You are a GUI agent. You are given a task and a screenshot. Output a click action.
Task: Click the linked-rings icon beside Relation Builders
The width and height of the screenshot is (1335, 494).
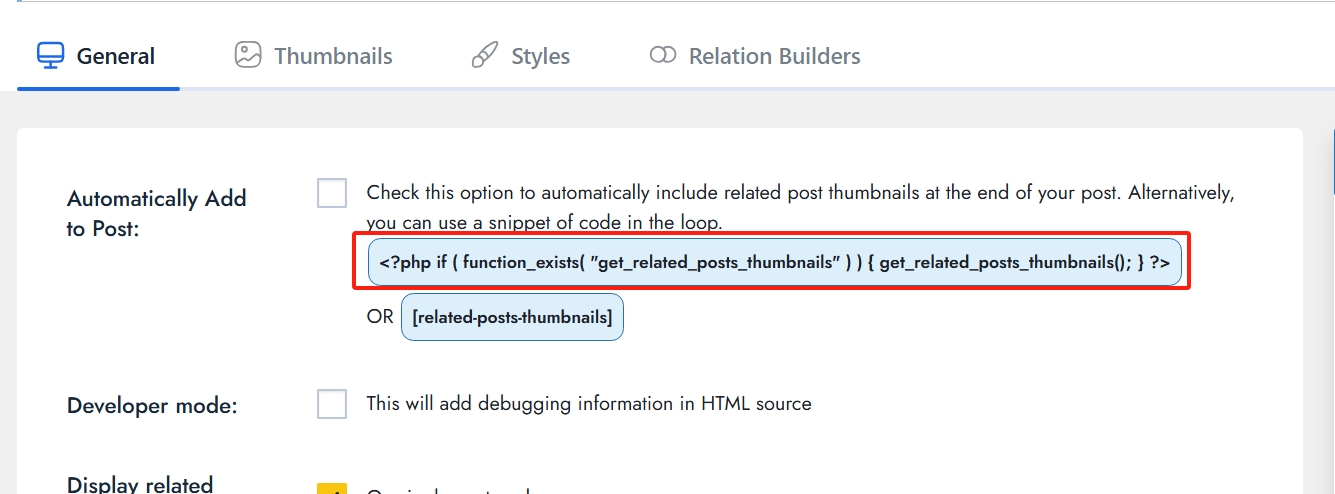[662, 55]
